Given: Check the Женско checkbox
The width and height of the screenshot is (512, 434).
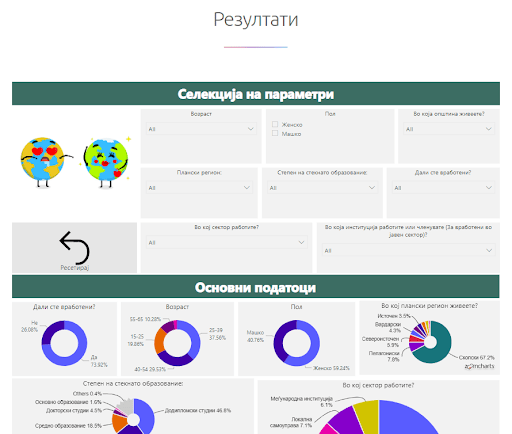Looking at the screenshot, I should 275,124.
